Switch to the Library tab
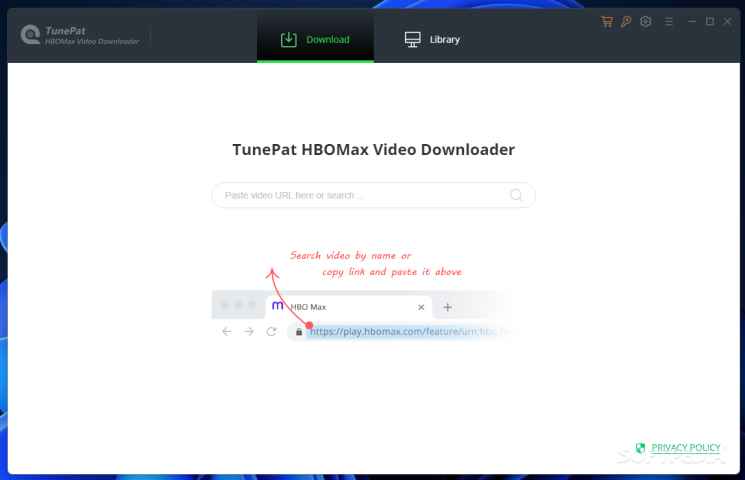Screen dimensions: 745x480 (x=432, y=39)
